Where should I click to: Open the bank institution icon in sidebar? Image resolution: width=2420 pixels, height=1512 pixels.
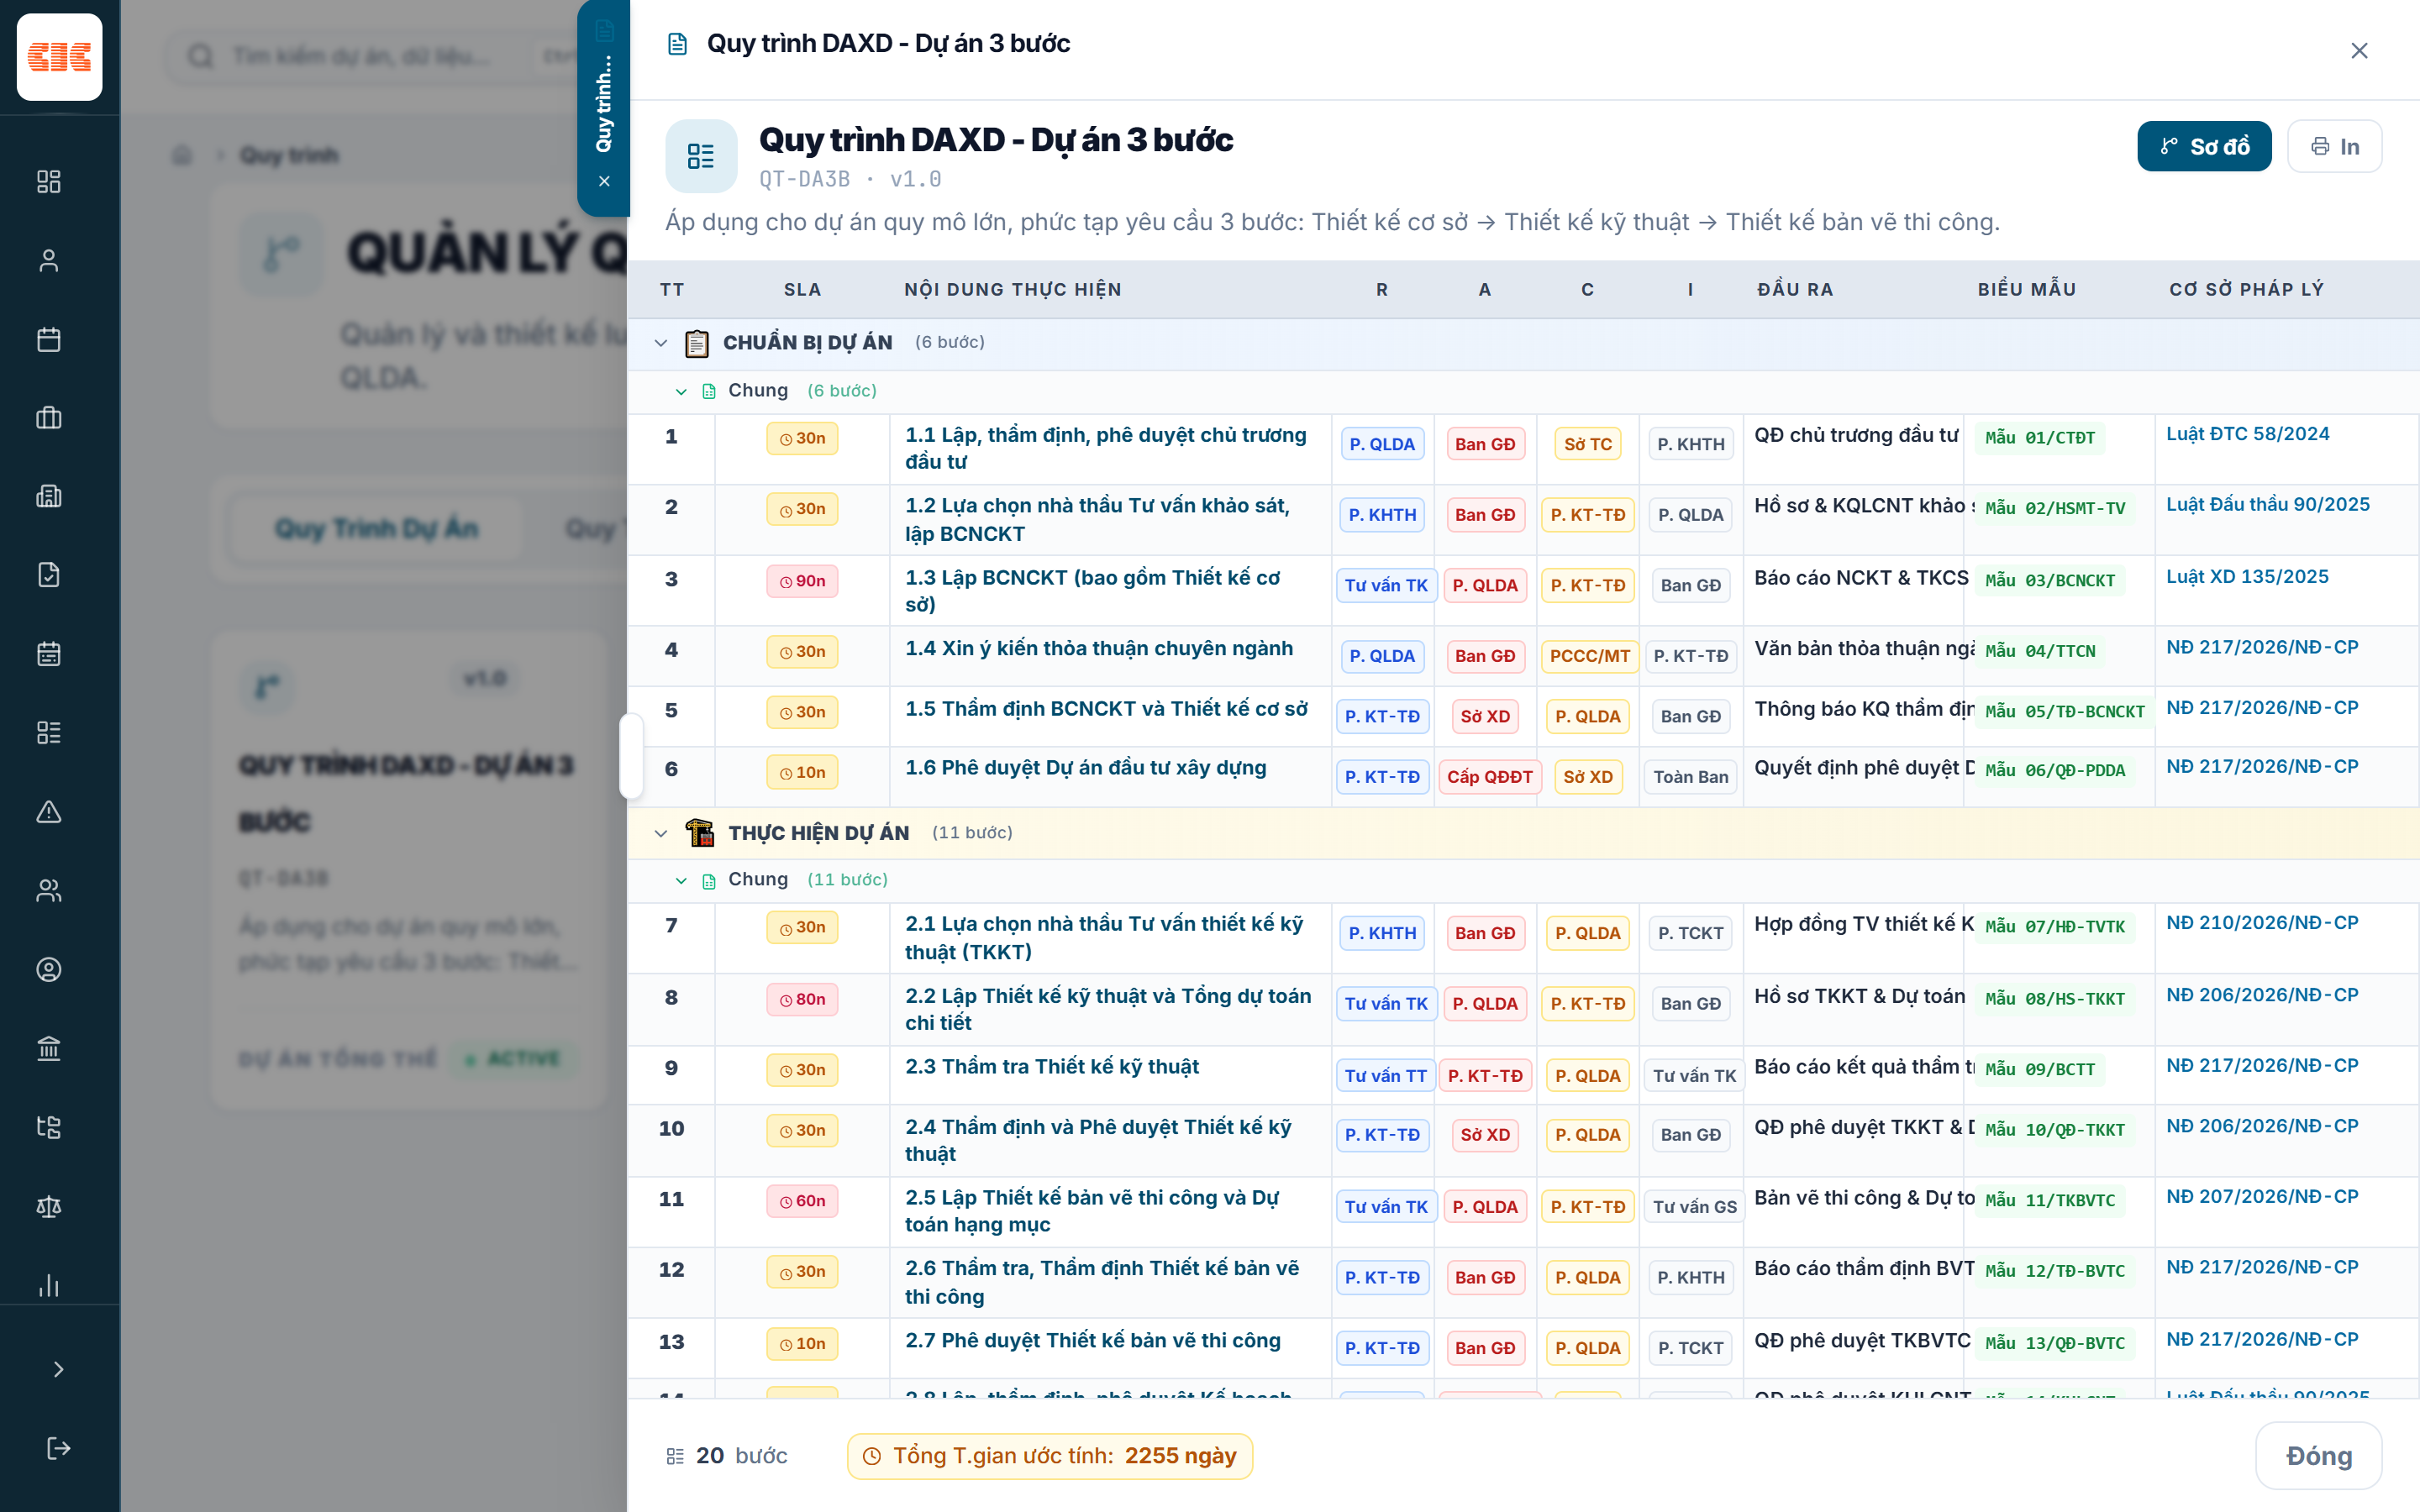tap(49, 1048)
